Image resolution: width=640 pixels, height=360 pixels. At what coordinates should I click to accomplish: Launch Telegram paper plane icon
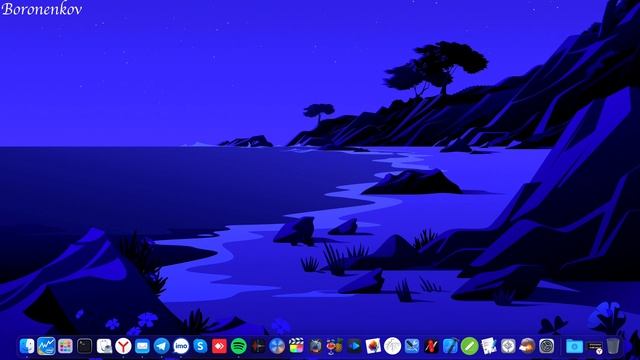[x=162, y=346]
